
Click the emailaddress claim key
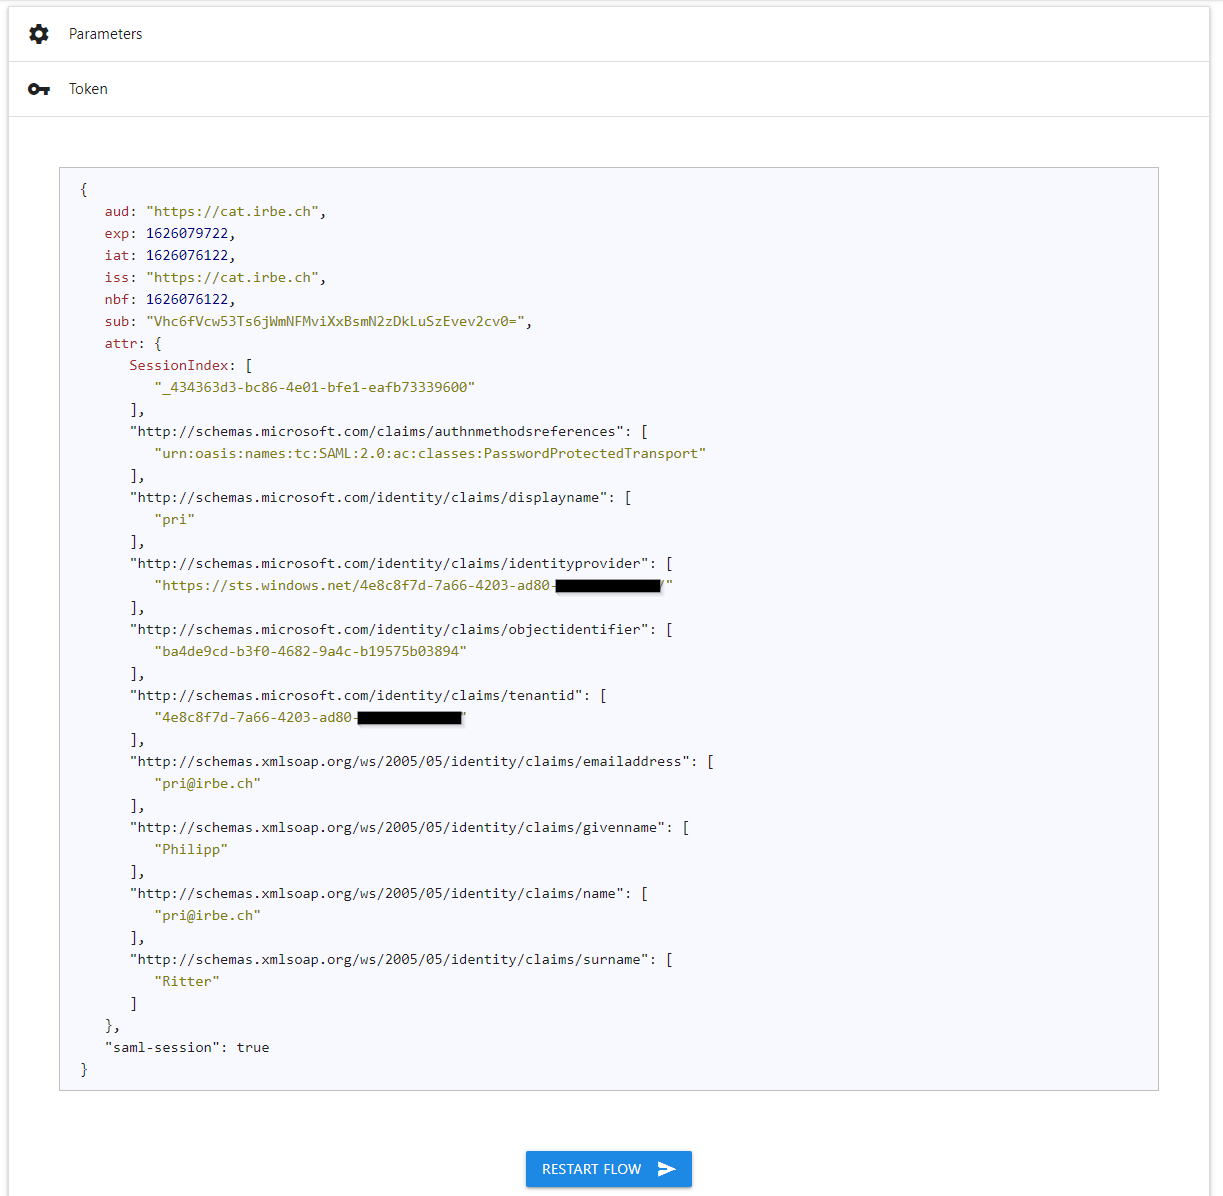pyautogui.click(x=410, y=761)
